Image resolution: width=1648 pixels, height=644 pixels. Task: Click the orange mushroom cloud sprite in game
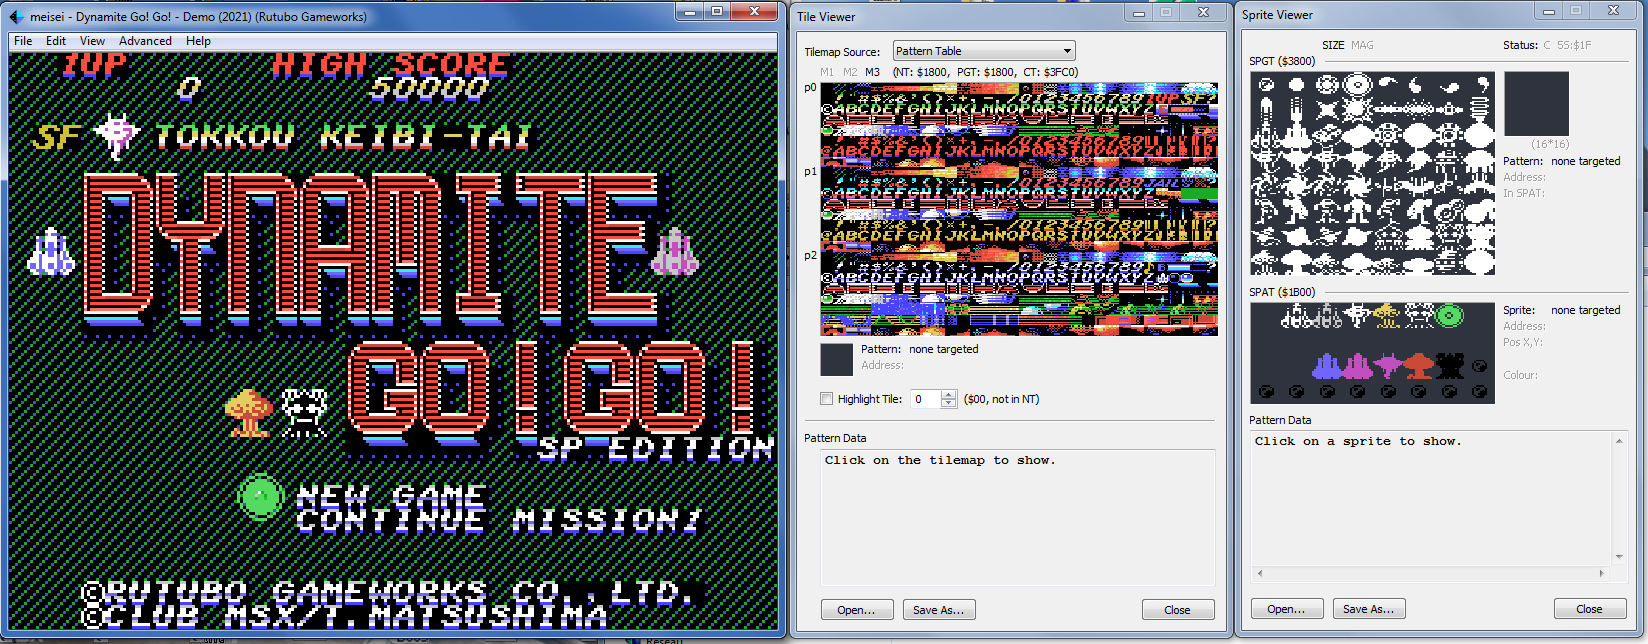coord(249,413)
